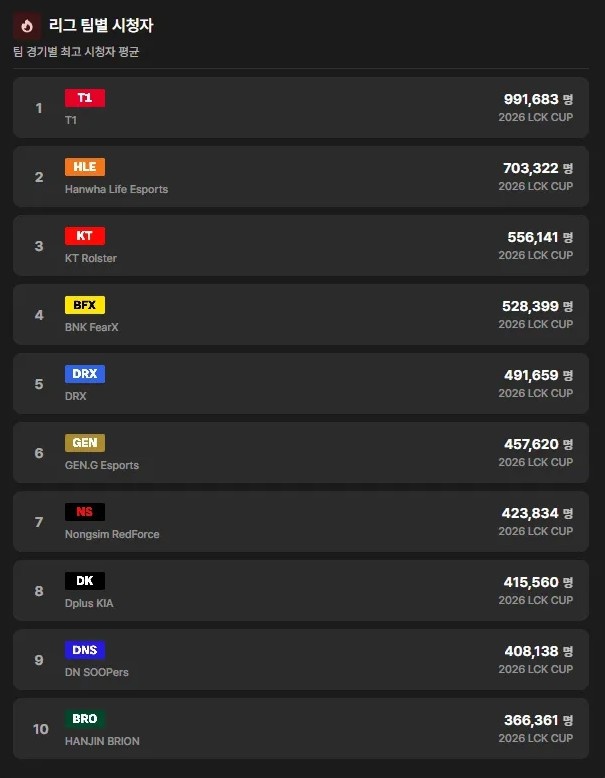This screenshot has width=605, height=778.
Task: Select the blue DRX team badge
Action: point(85,374)
